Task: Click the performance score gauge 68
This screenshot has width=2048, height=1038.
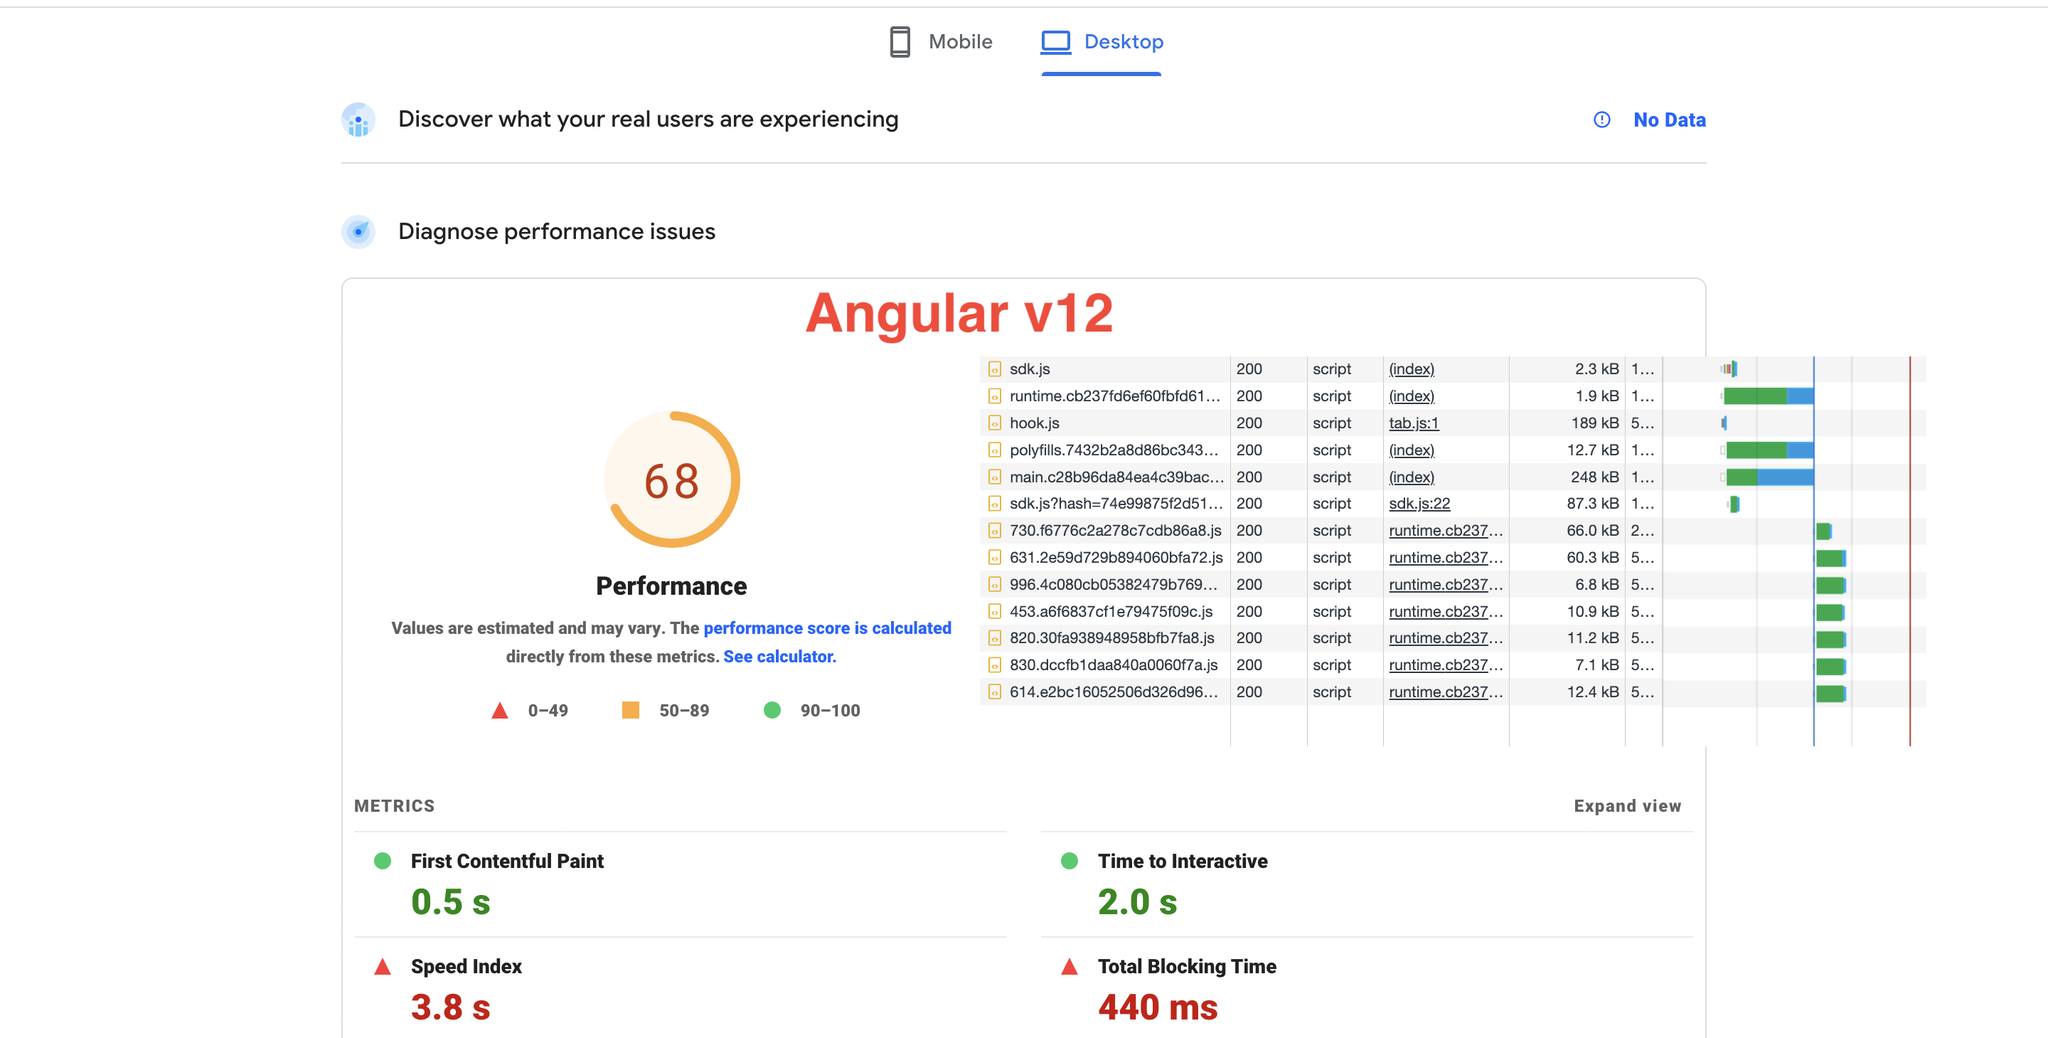Action: pyautogui.click(x=672, y=480)
